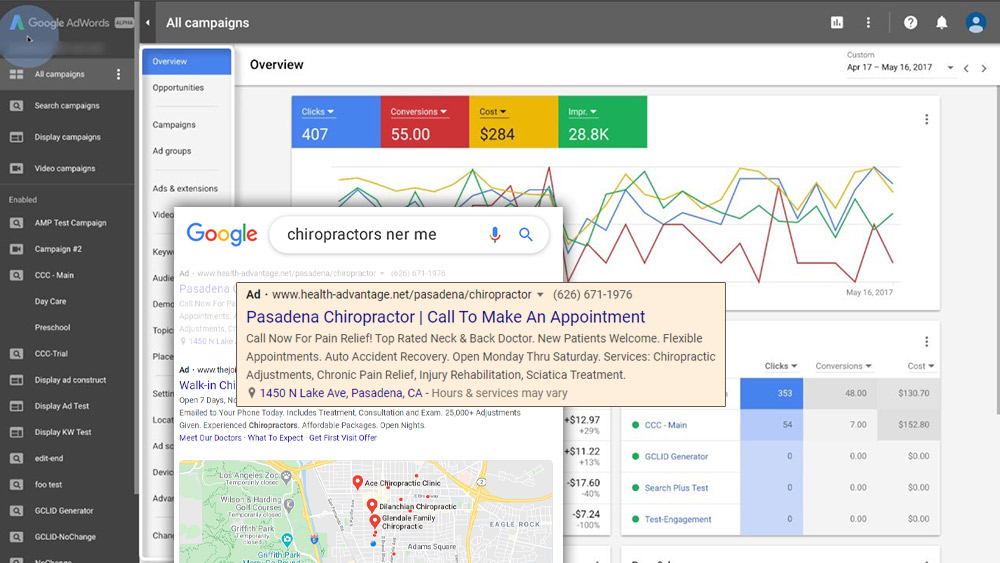Collapse the left navigation panel arrow

(147, 22)
